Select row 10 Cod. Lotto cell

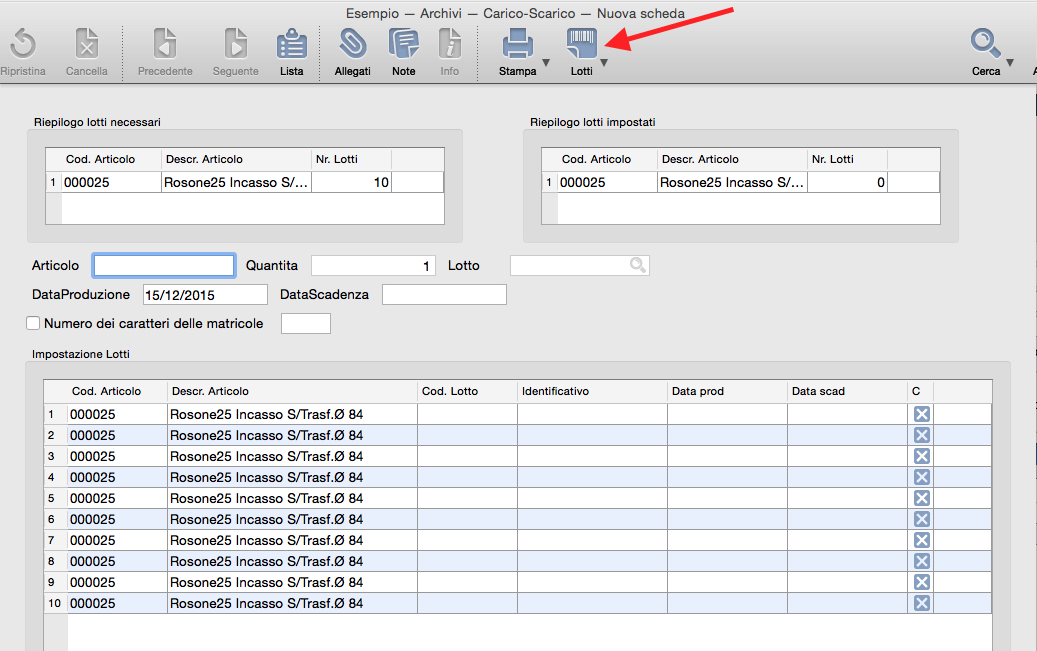[467, 603]
